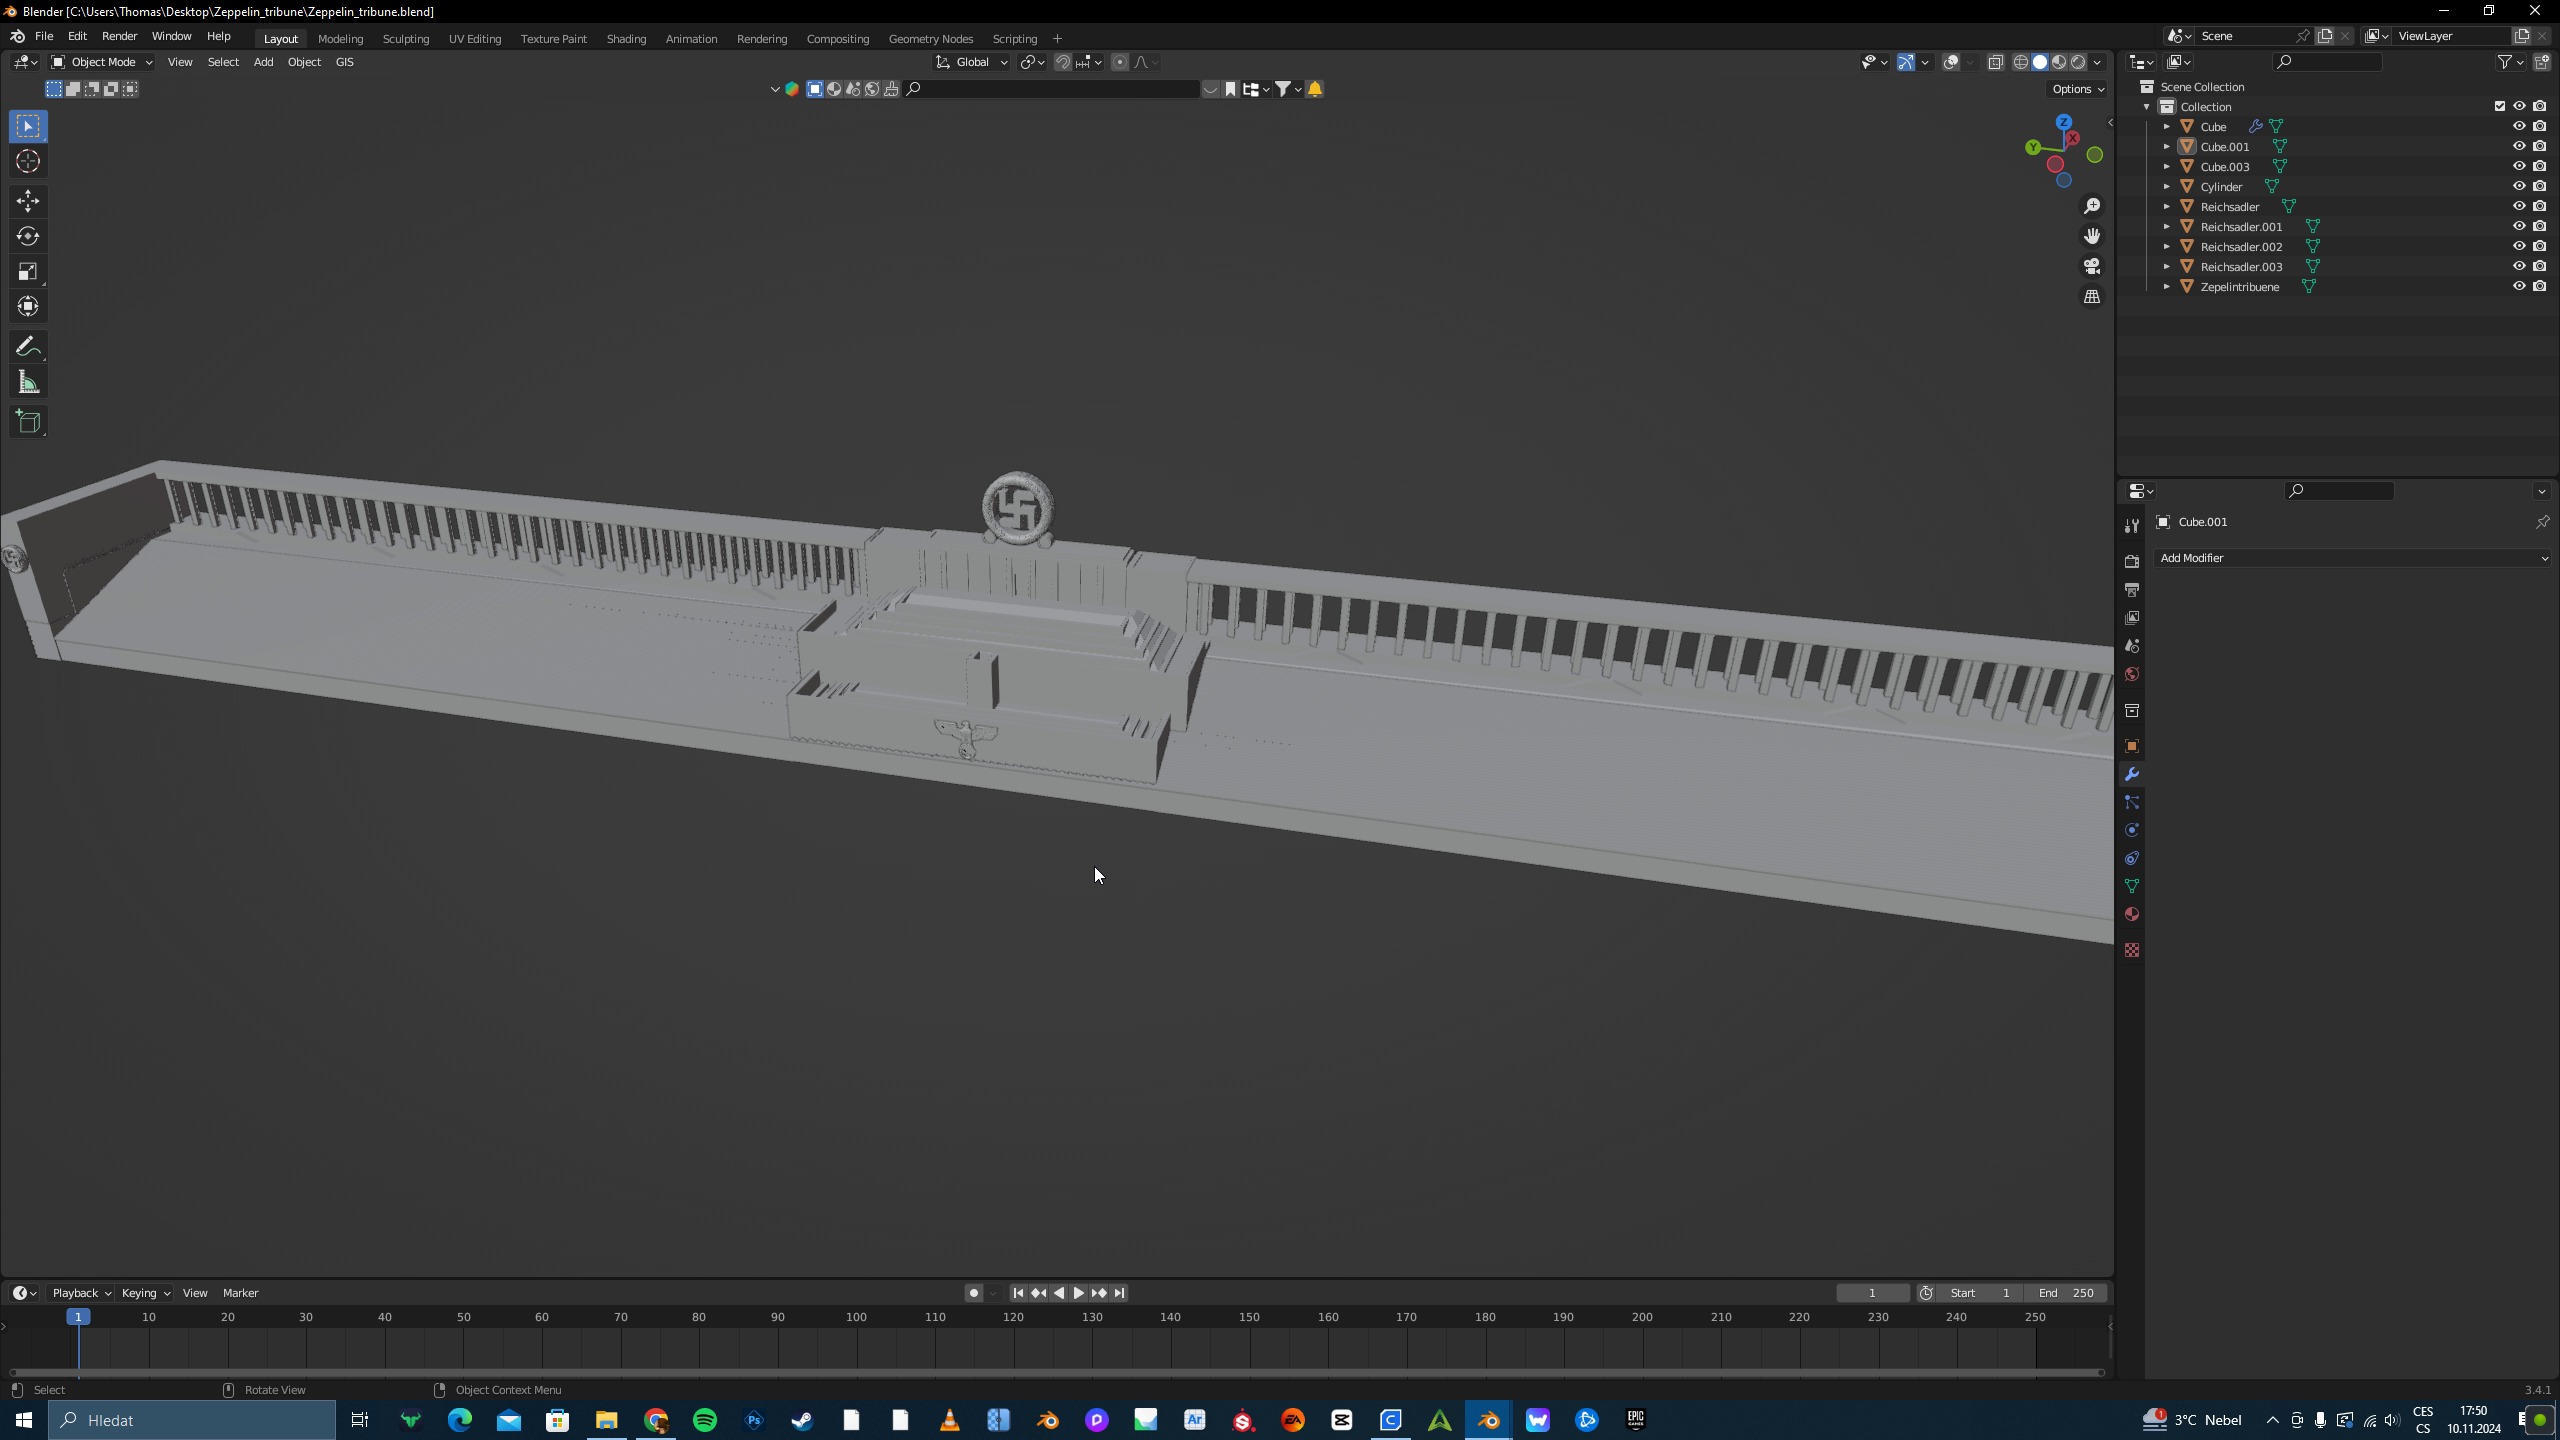Switch to Geometry Nodes workspace tab

[x=930, y=39]
